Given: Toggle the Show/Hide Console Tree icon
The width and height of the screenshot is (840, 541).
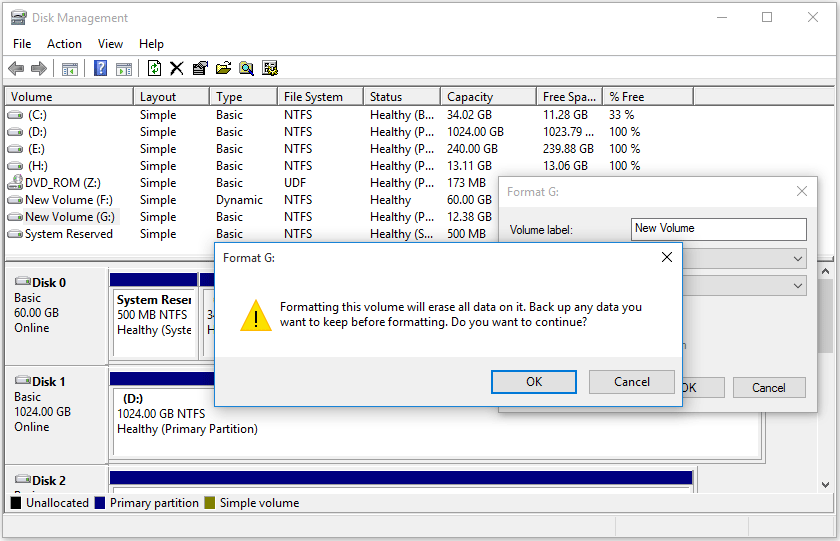Looking at the screenshot, I should [x=70, y=69].
